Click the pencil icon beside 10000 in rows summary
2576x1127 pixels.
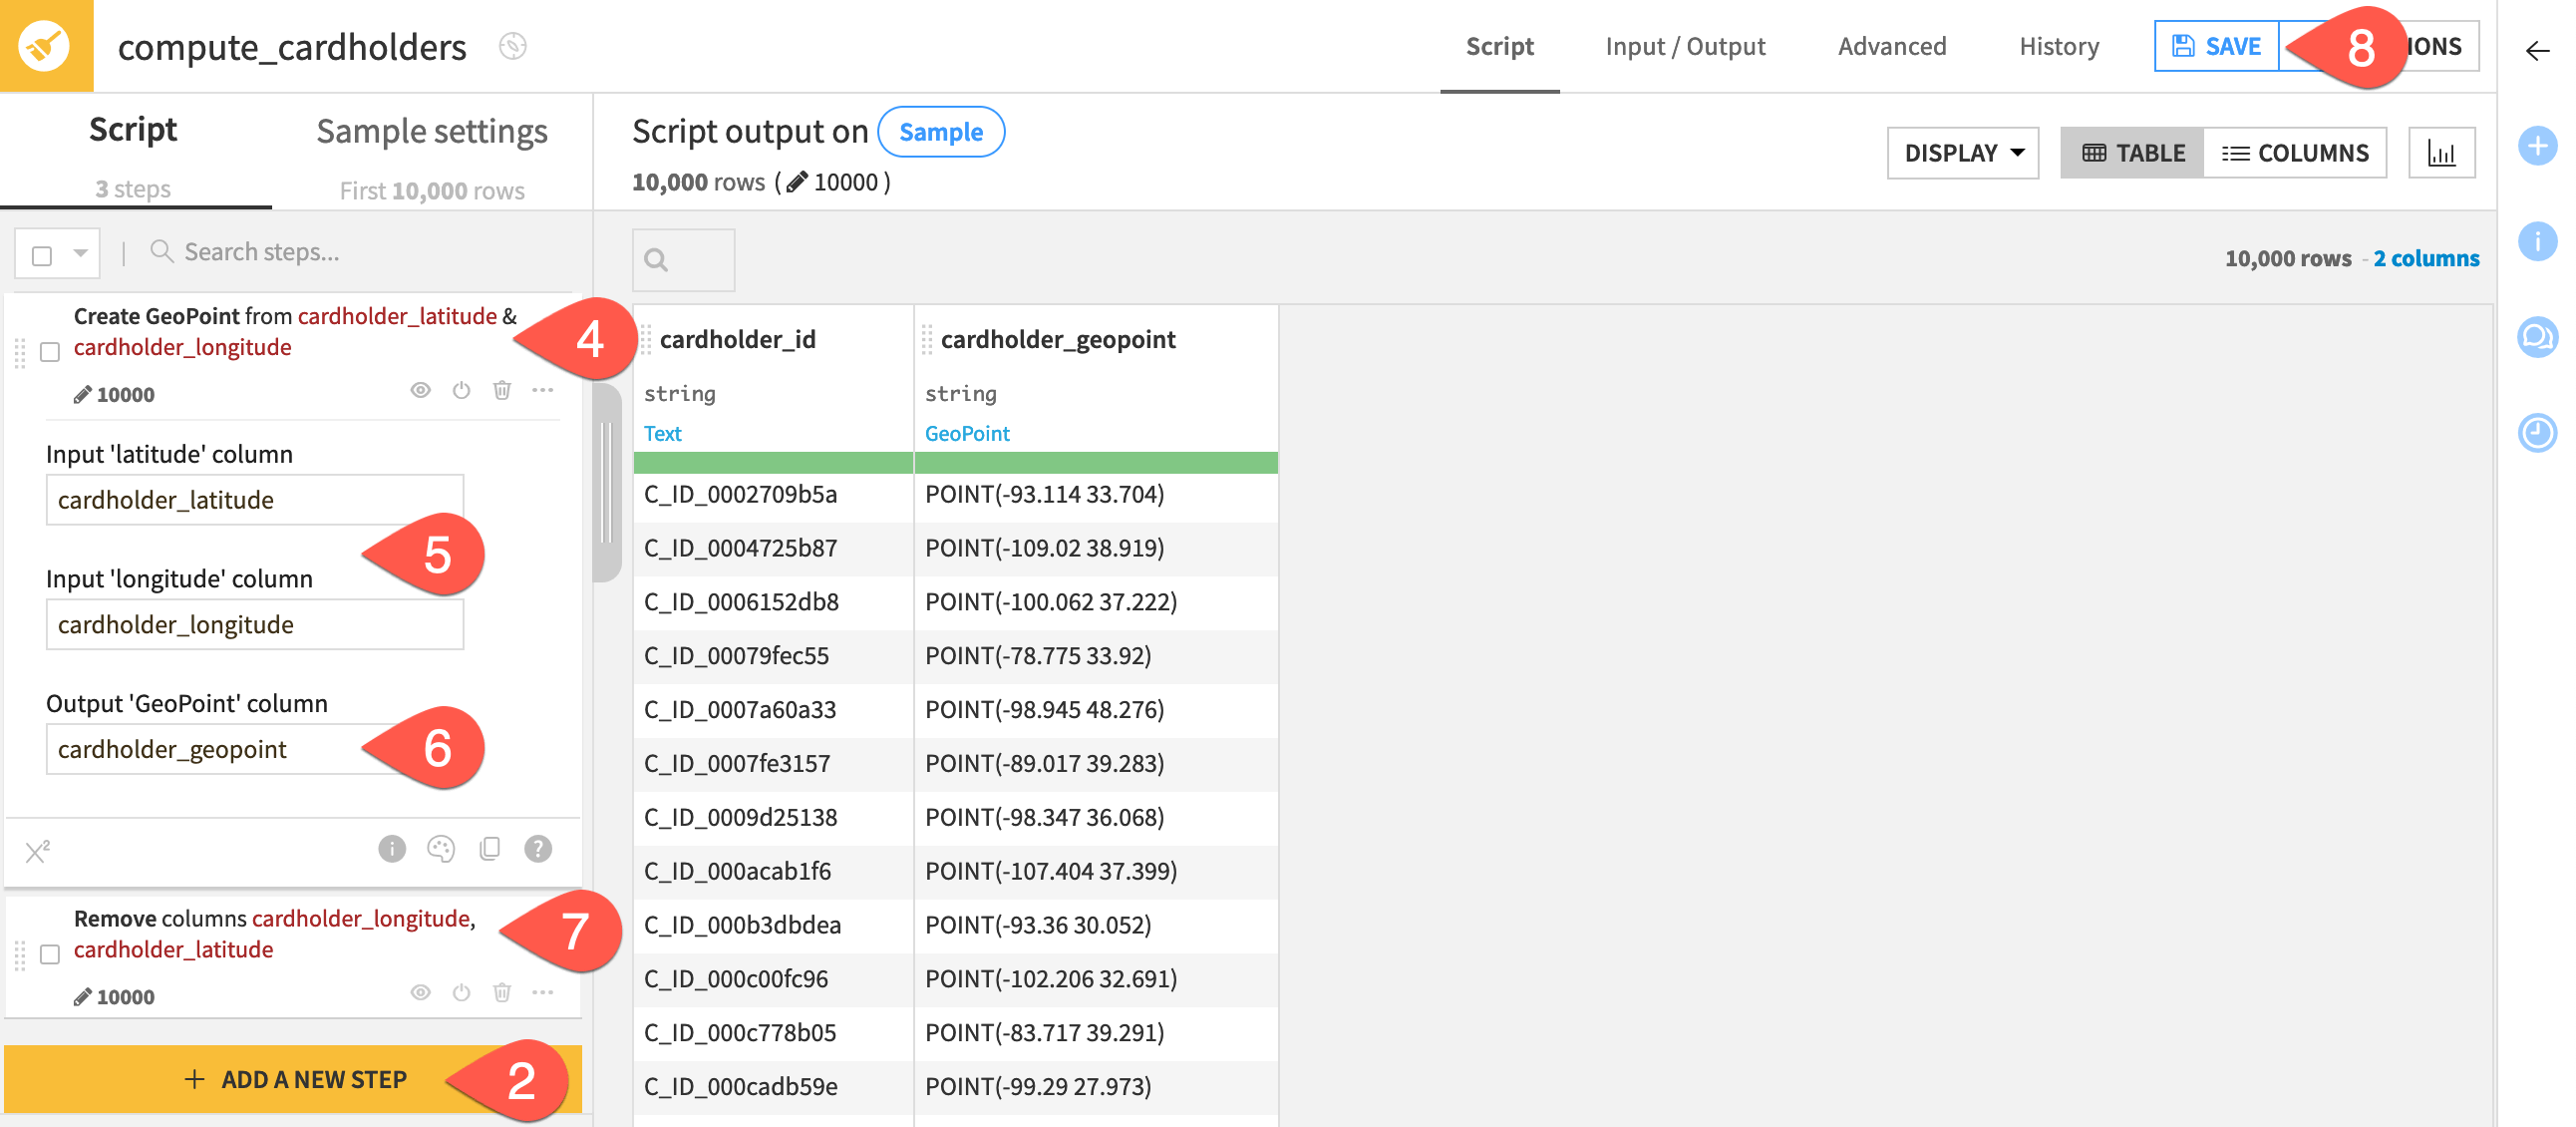point(797,182)
